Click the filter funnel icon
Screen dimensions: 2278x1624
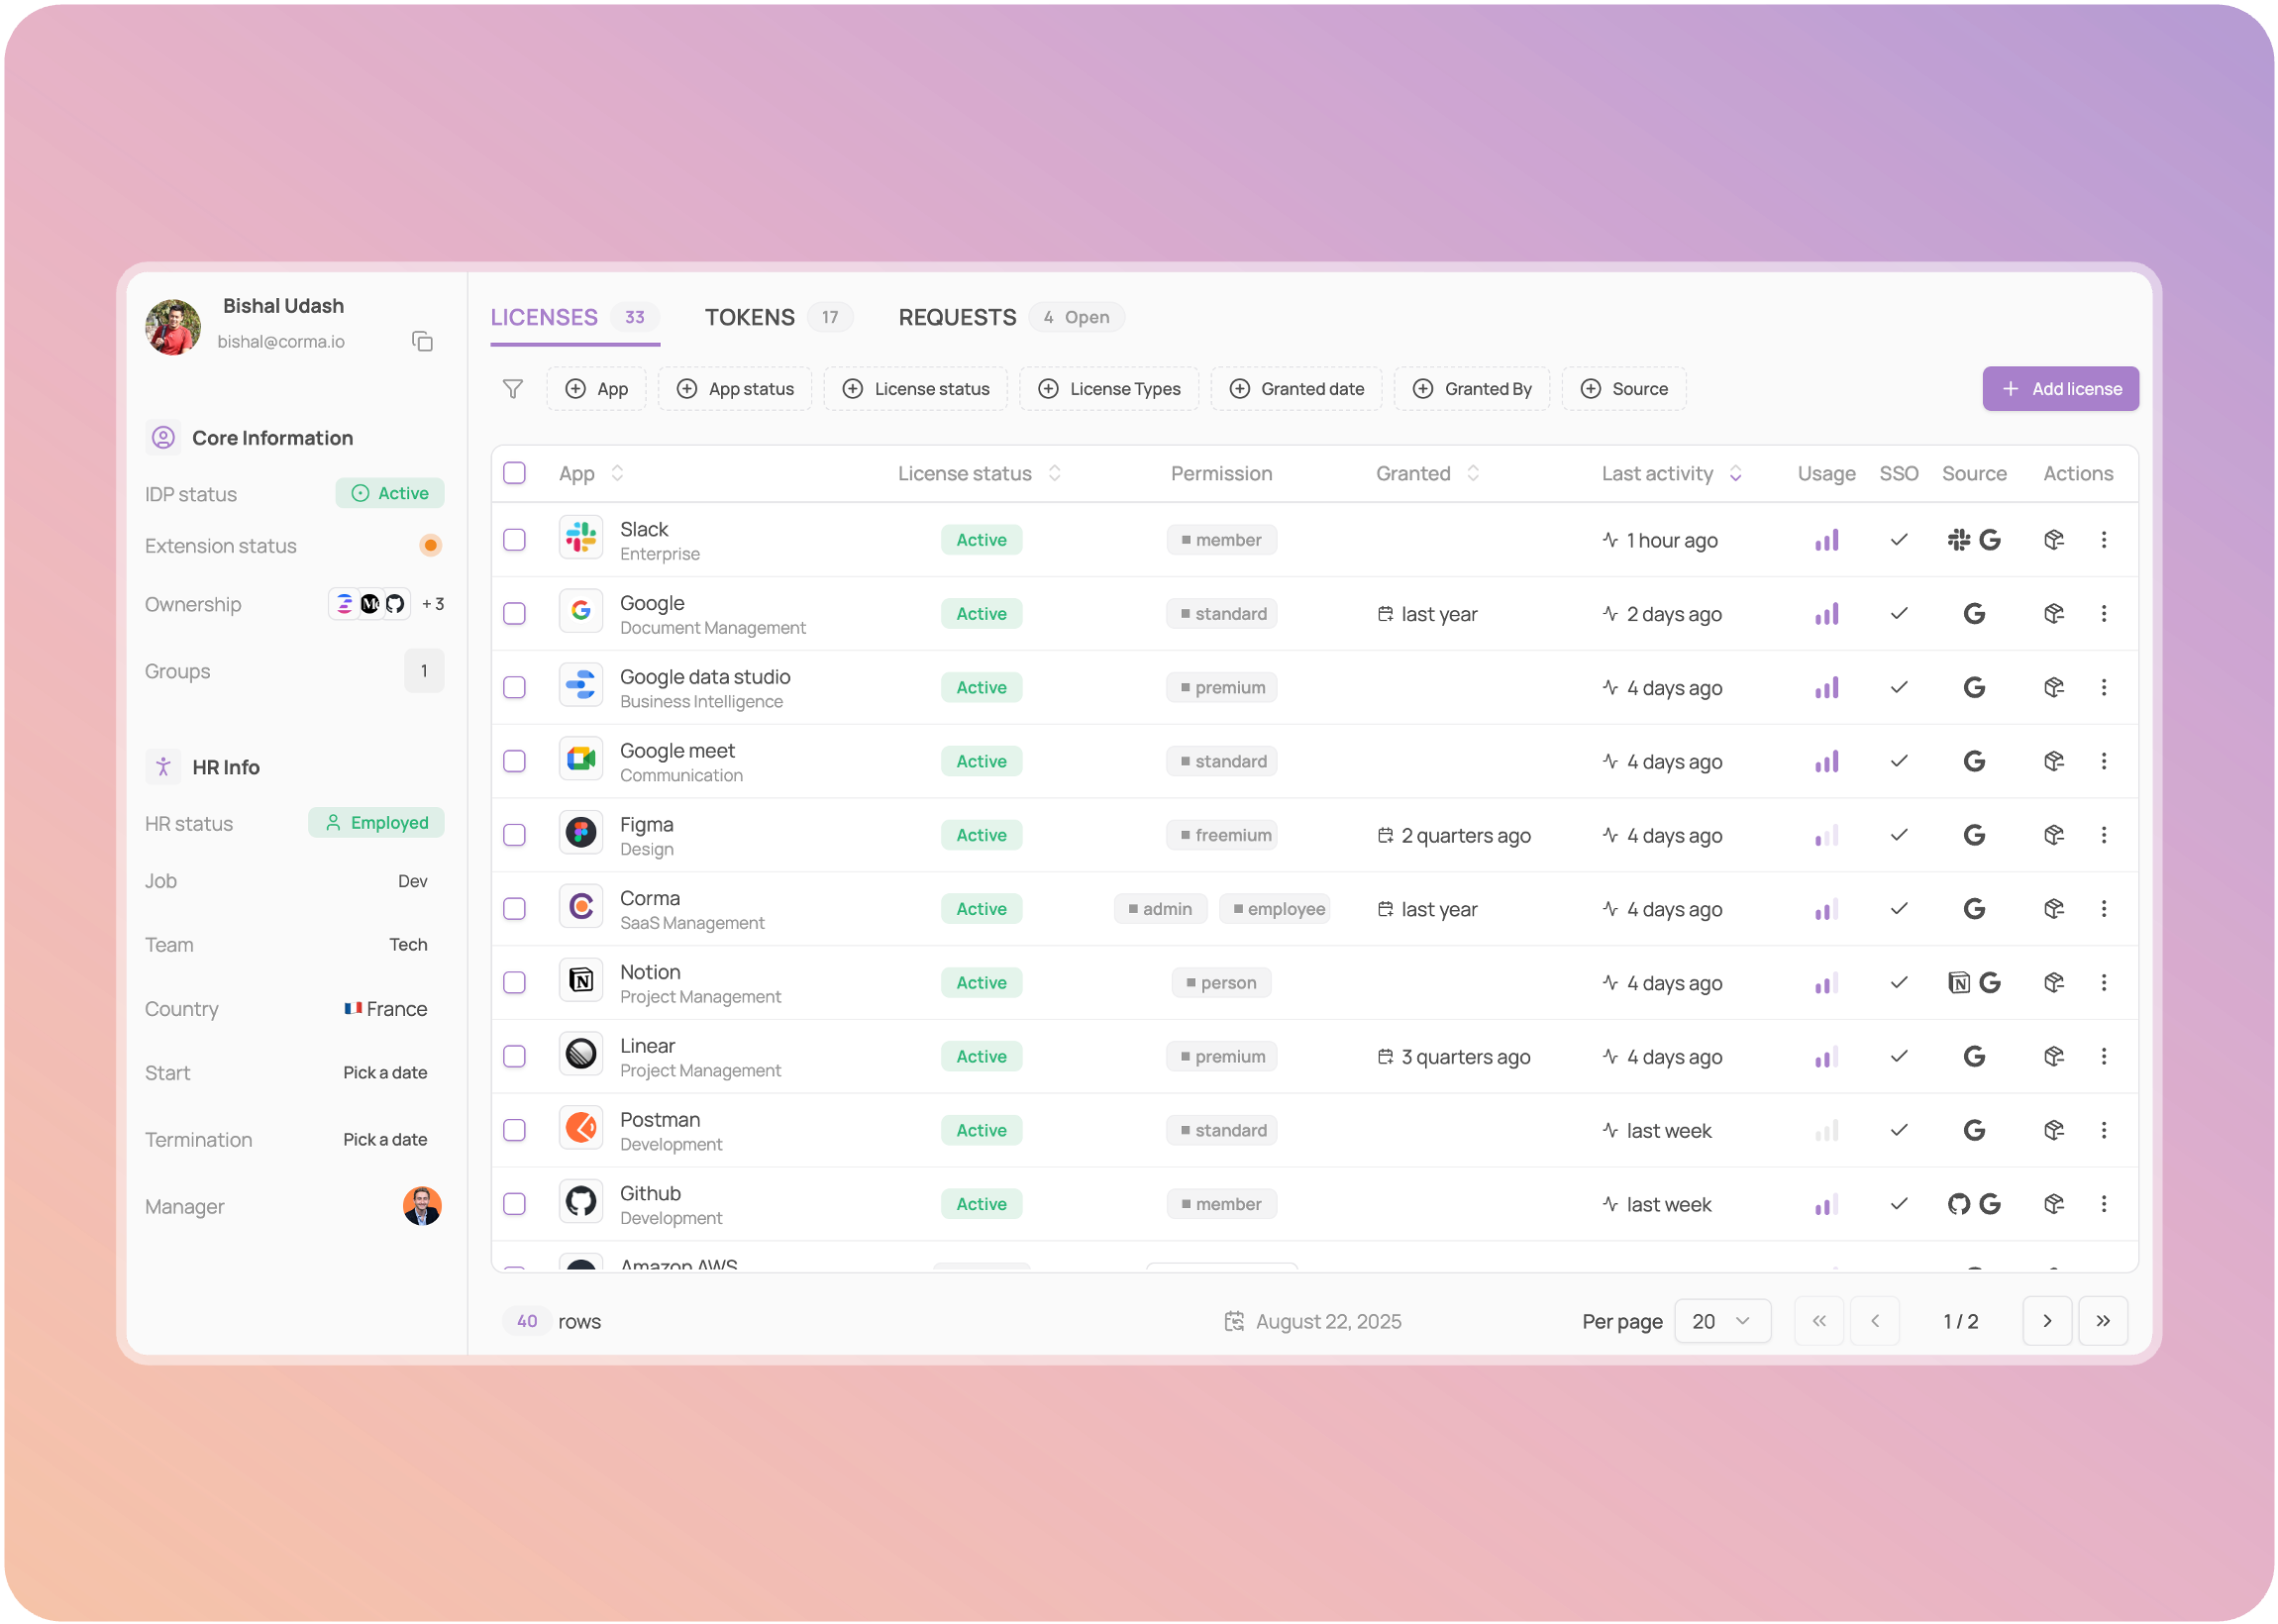(x=512, y=389)
